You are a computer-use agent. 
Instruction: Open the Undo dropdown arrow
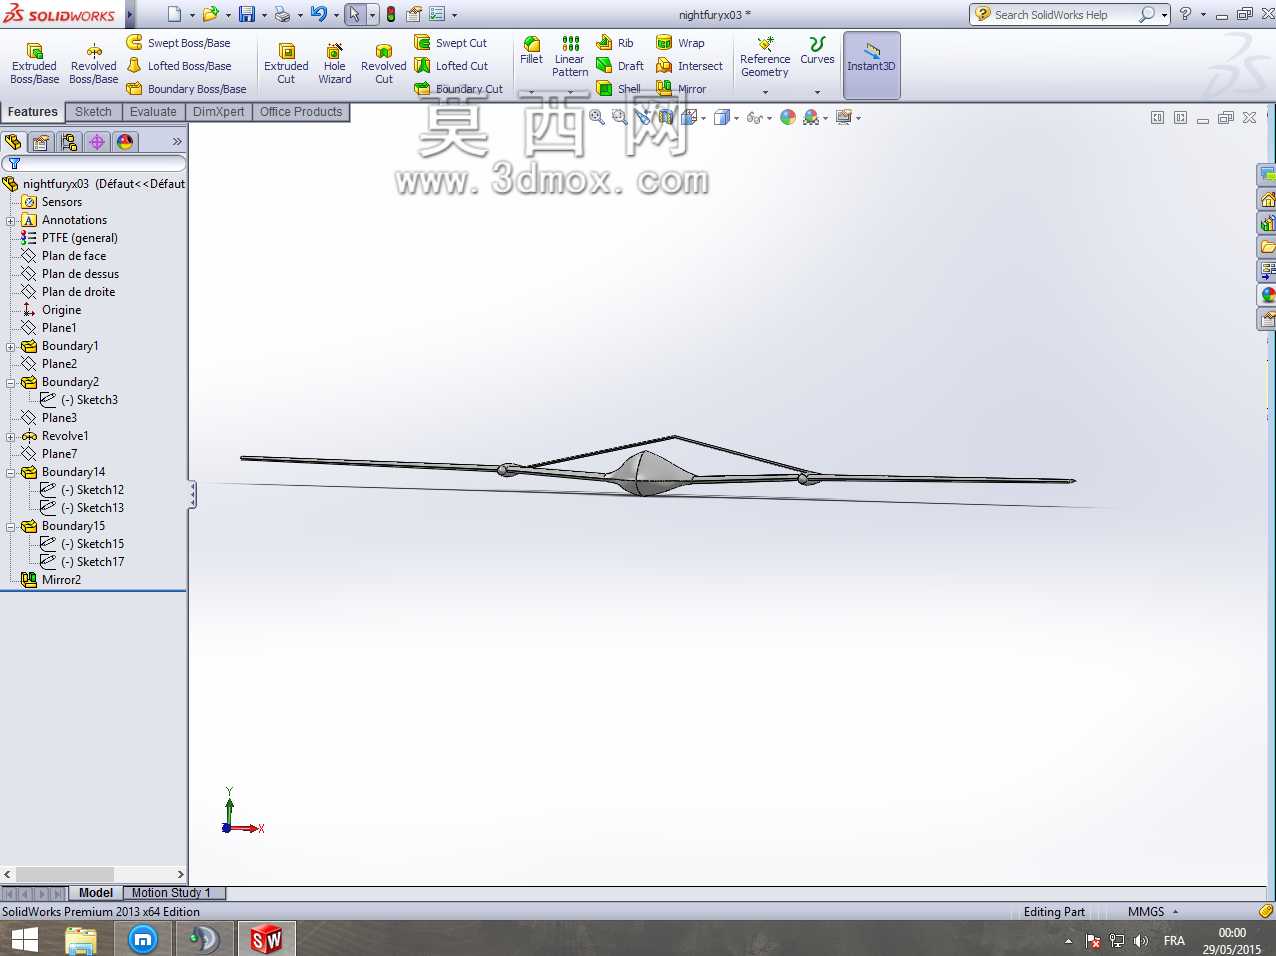[336, 15]
